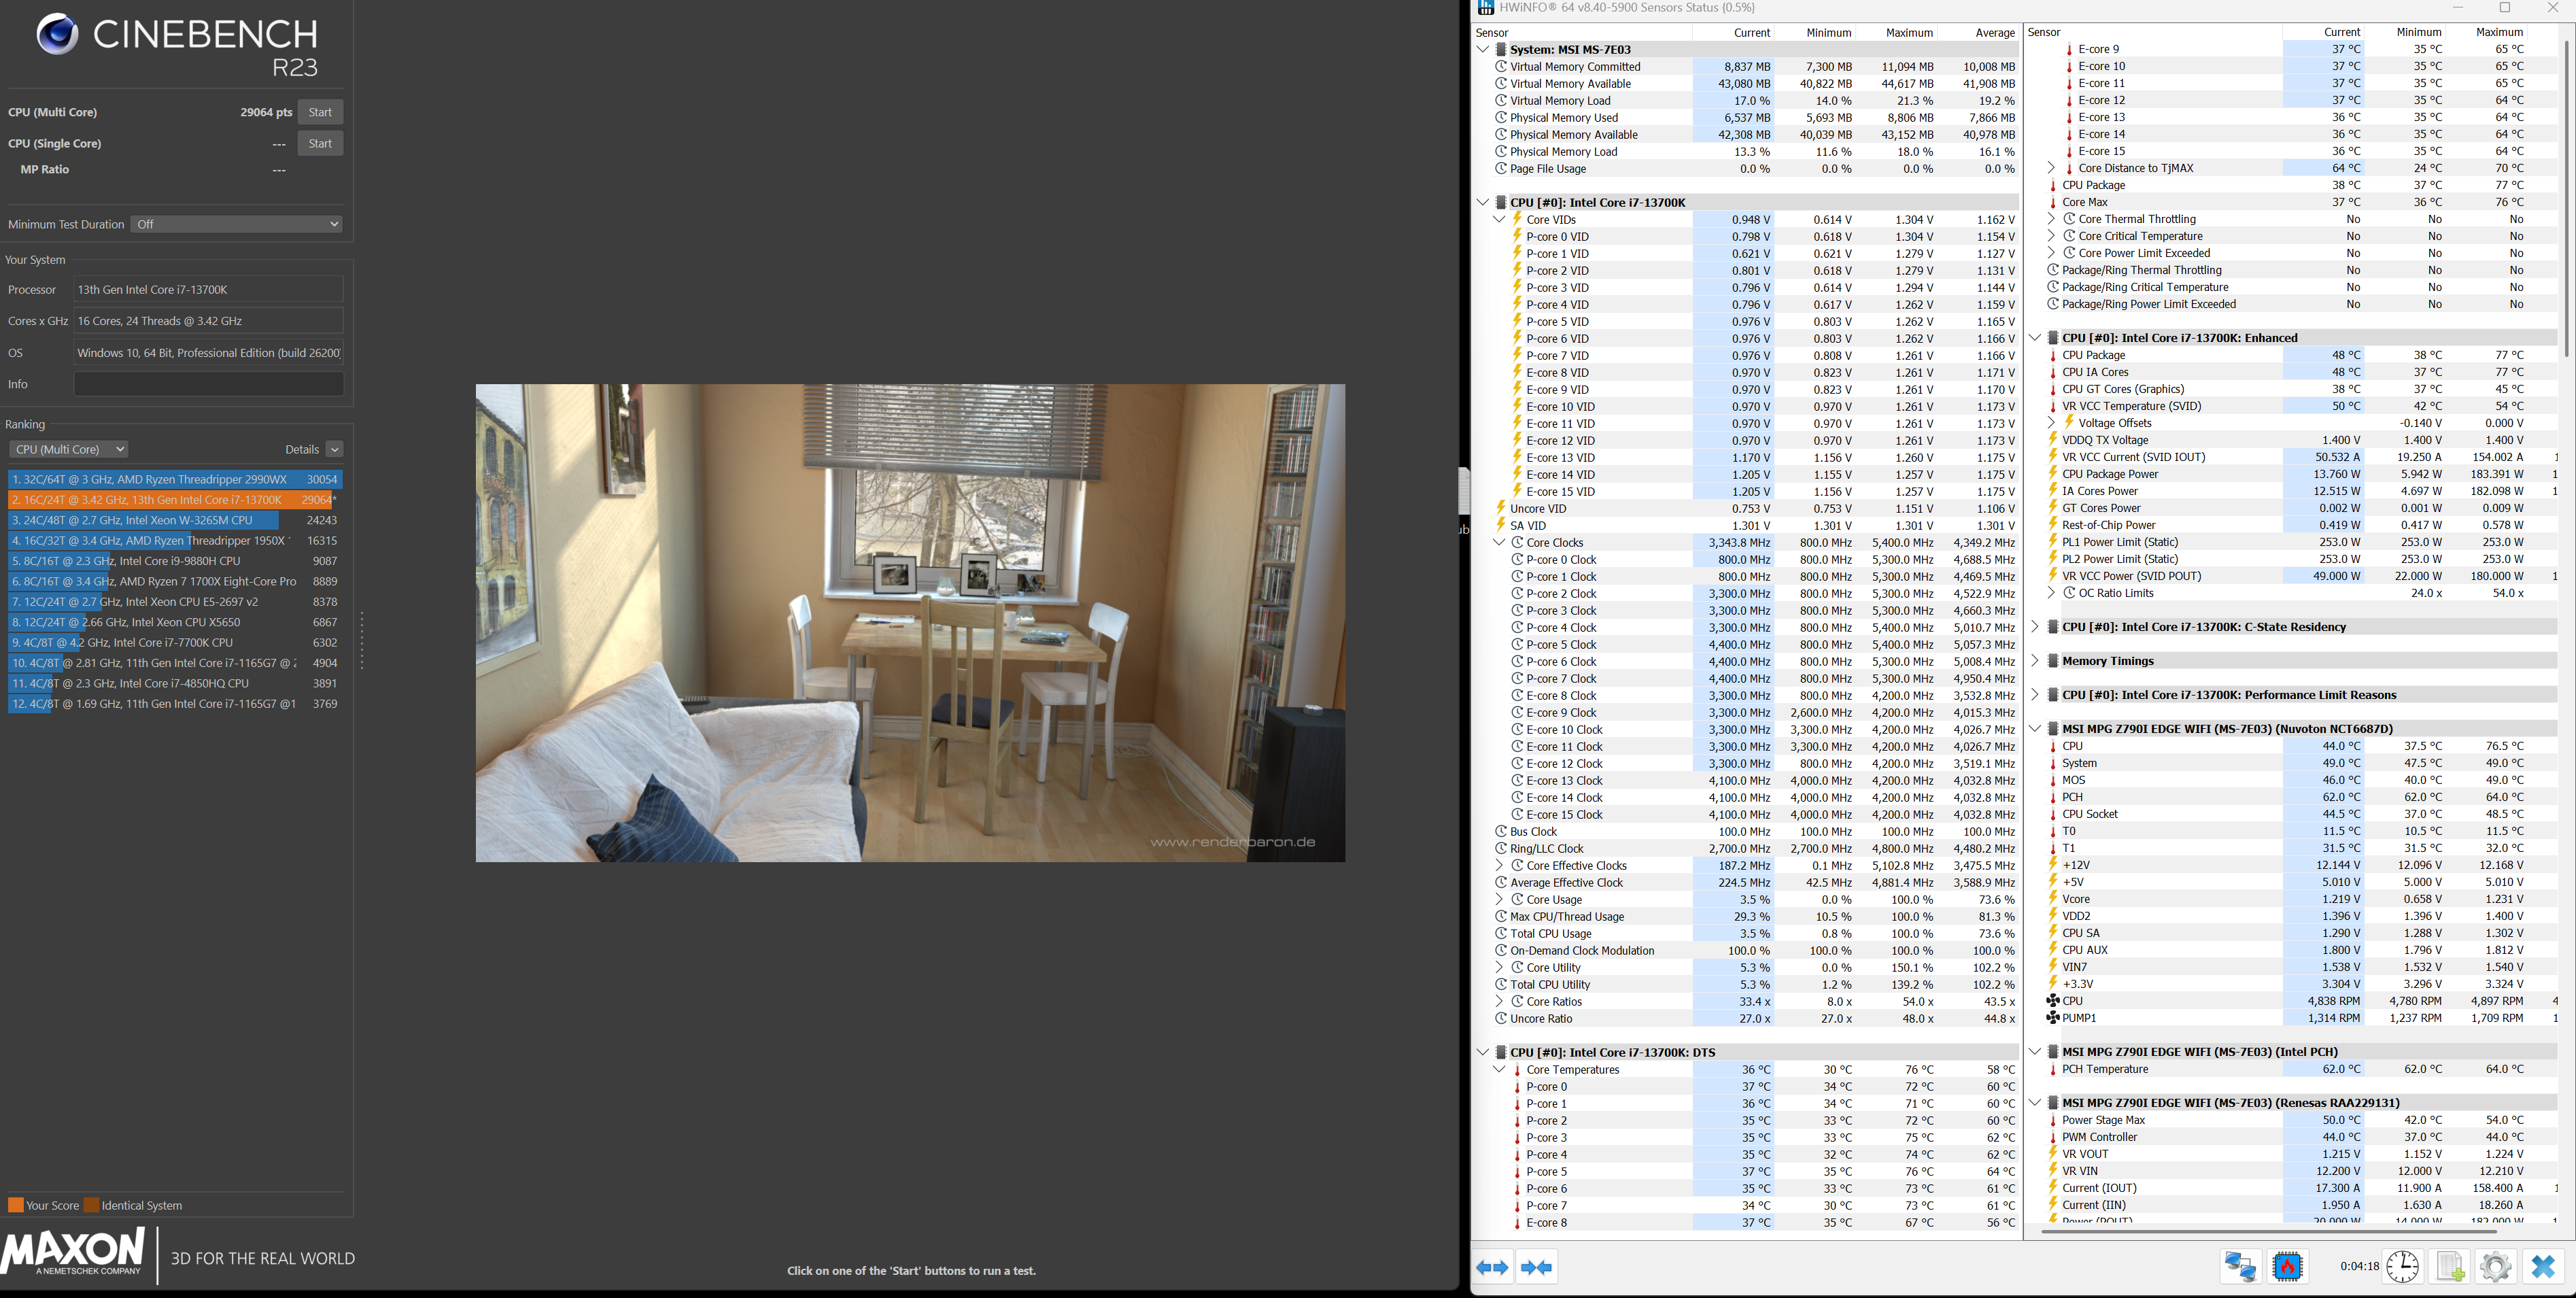This screenshot has width=2576, height=1298.
Task: Open the CPU (Multi Core) ranking dropdown
Action: coord(69,449)
